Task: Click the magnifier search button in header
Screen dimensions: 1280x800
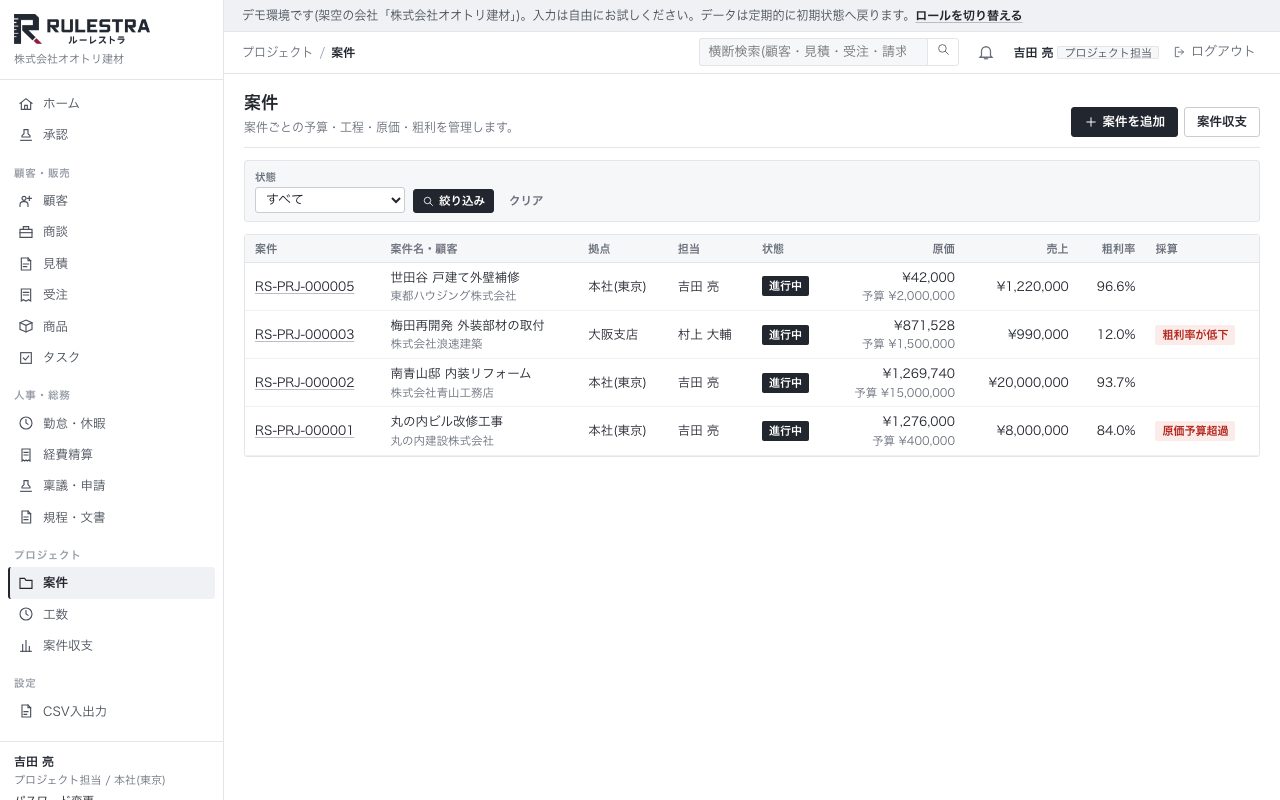Action: click(943, 52)
